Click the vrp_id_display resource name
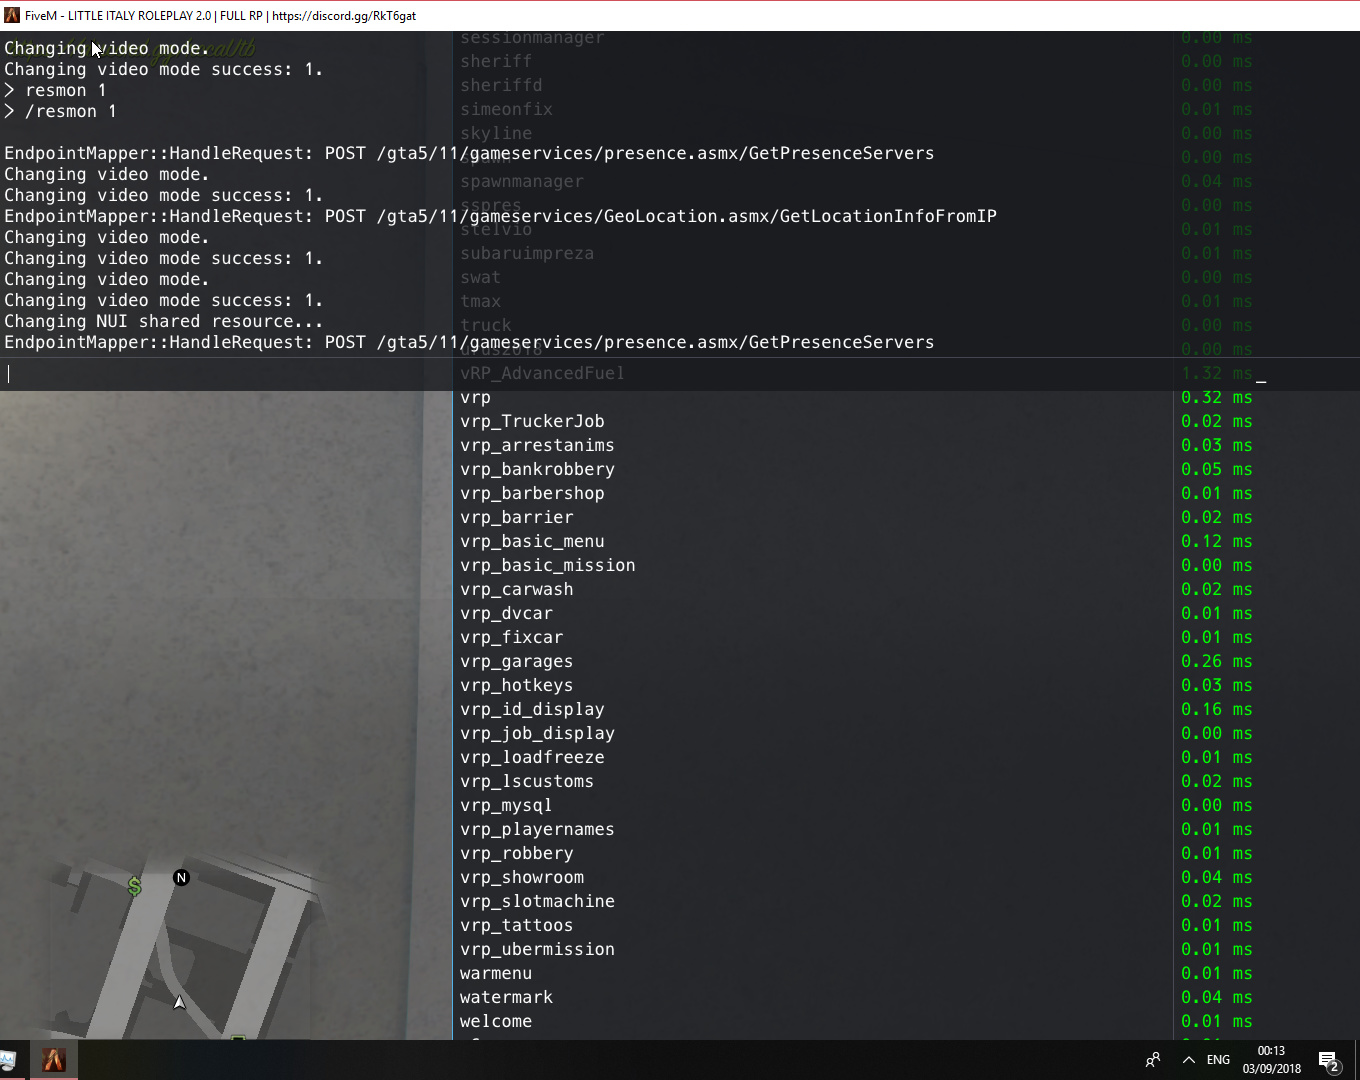1360x1080 pixels. coord(532,710)
